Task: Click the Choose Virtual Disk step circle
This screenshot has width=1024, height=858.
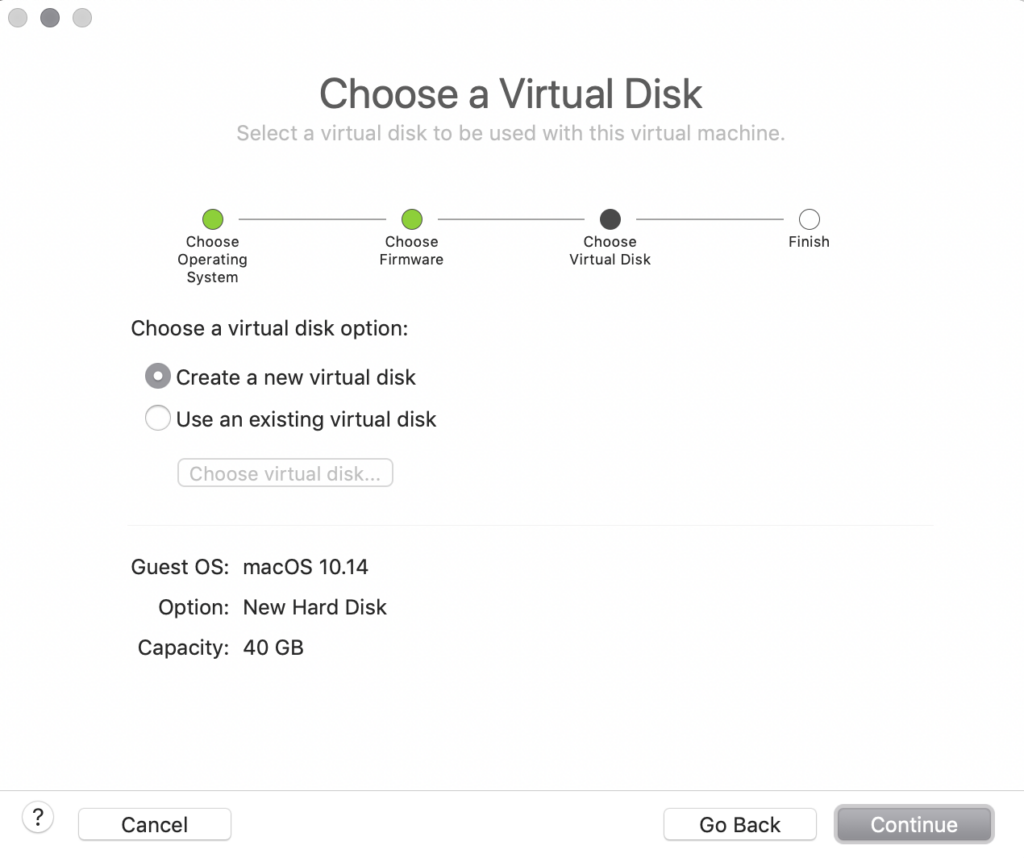Action: (x=610, y=219)
